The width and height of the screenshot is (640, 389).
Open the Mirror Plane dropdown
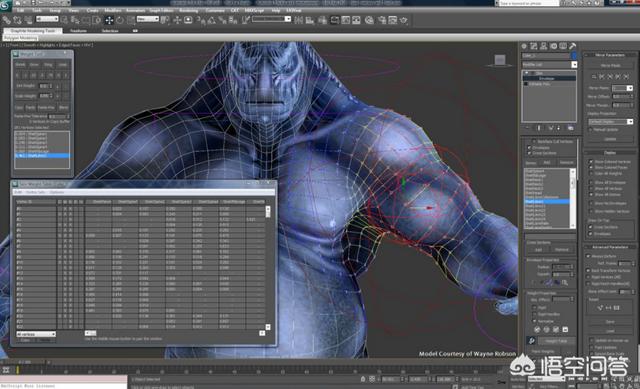click(x=622, y=88)
